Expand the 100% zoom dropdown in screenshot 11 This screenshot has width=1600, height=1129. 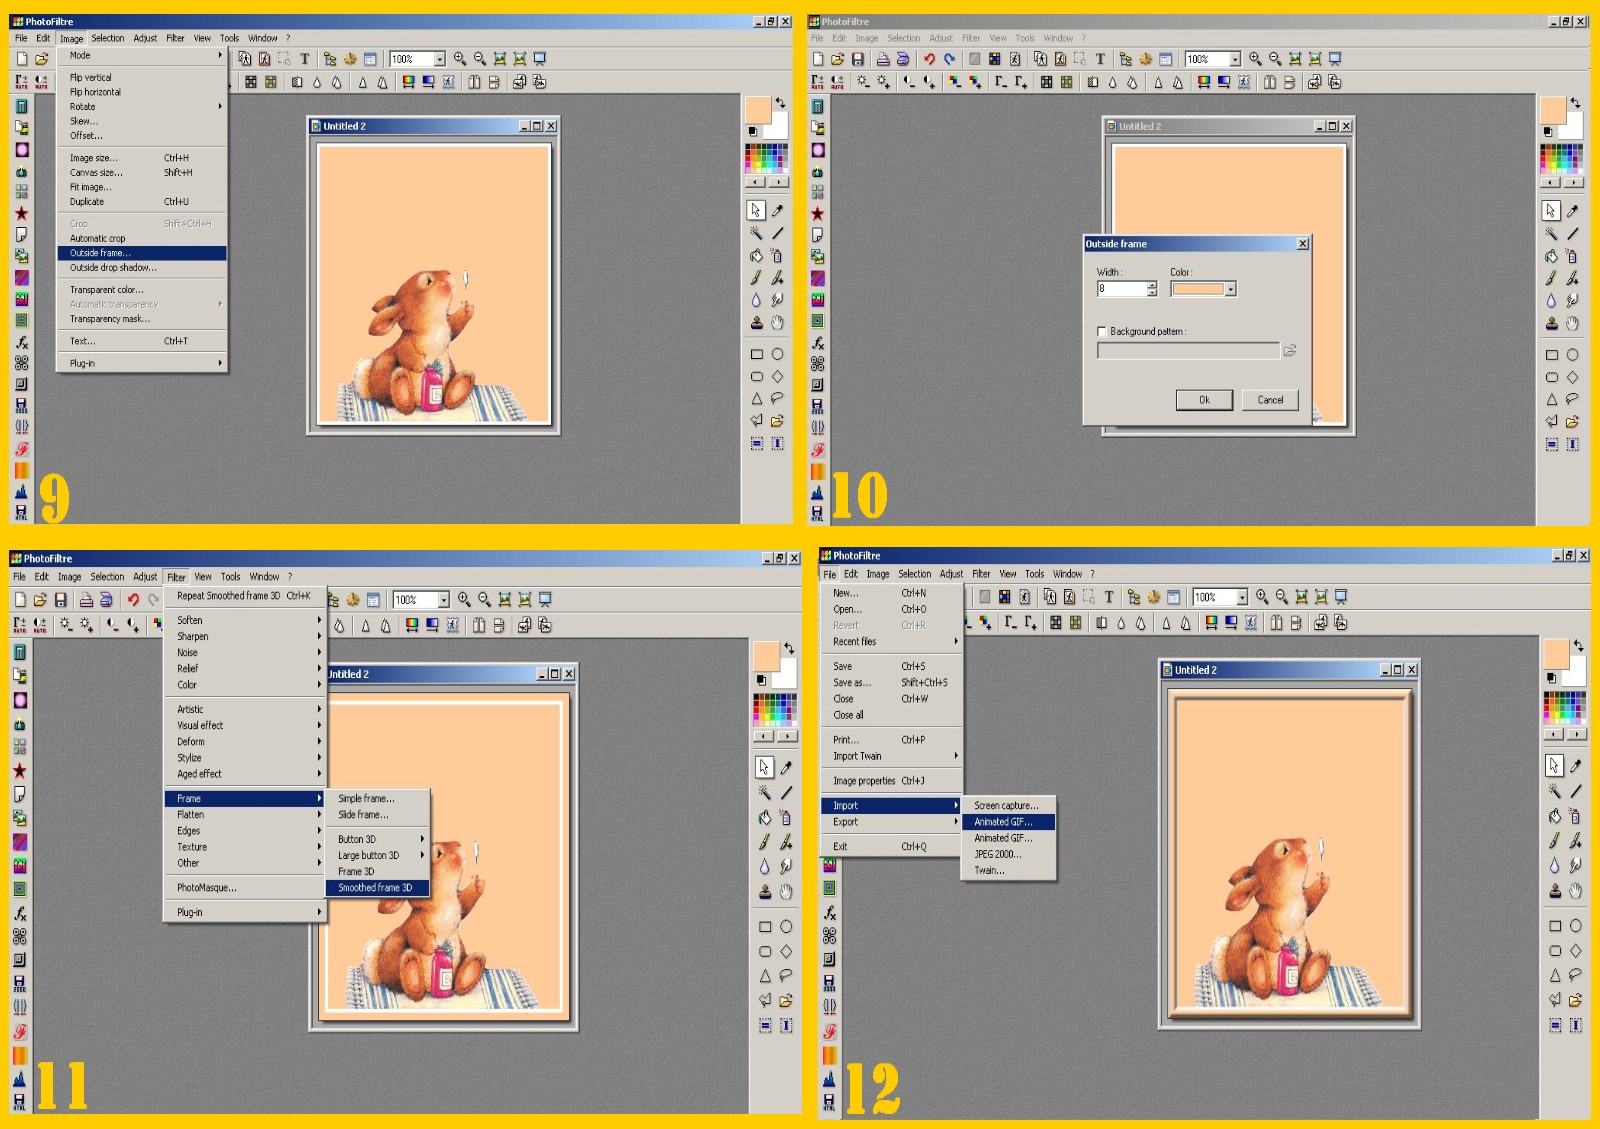coord(443,600)
